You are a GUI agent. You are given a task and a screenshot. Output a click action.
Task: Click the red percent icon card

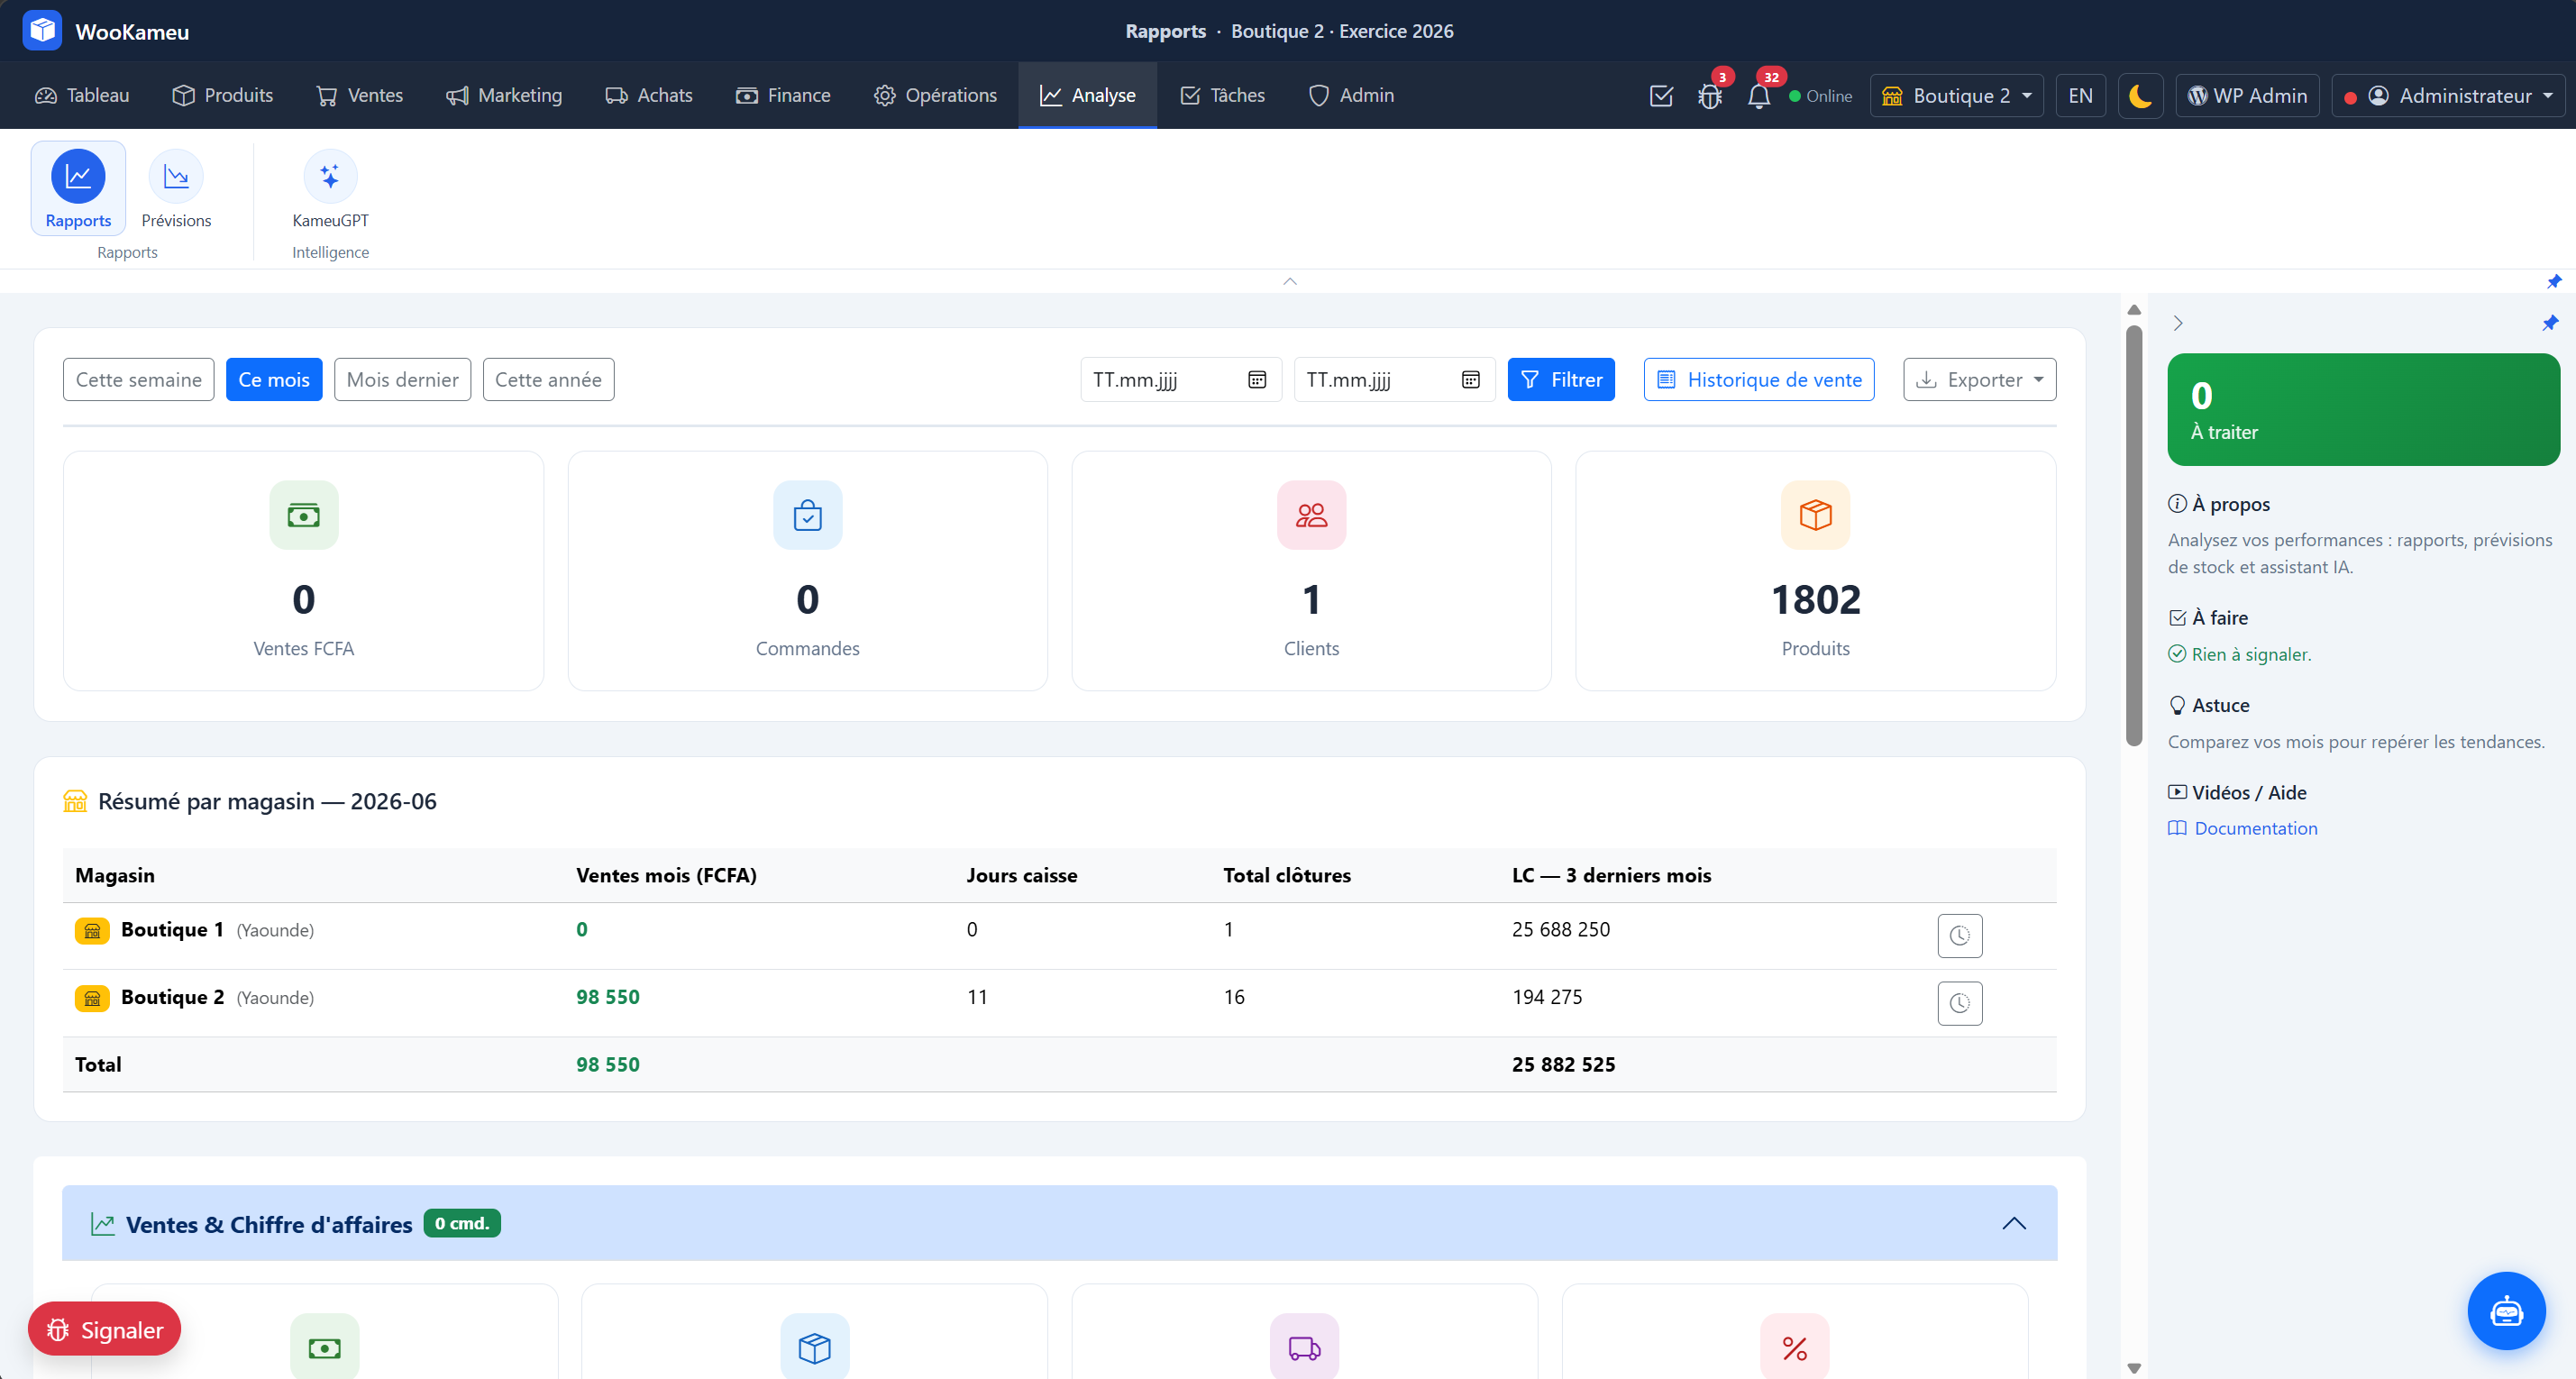point(1794,1347)
